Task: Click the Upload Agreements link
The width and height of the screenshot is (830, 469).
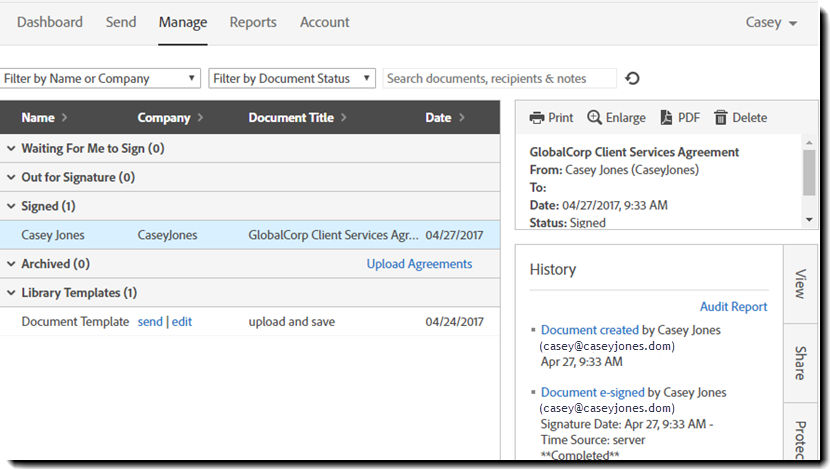Action: click(x=419, y=264)
